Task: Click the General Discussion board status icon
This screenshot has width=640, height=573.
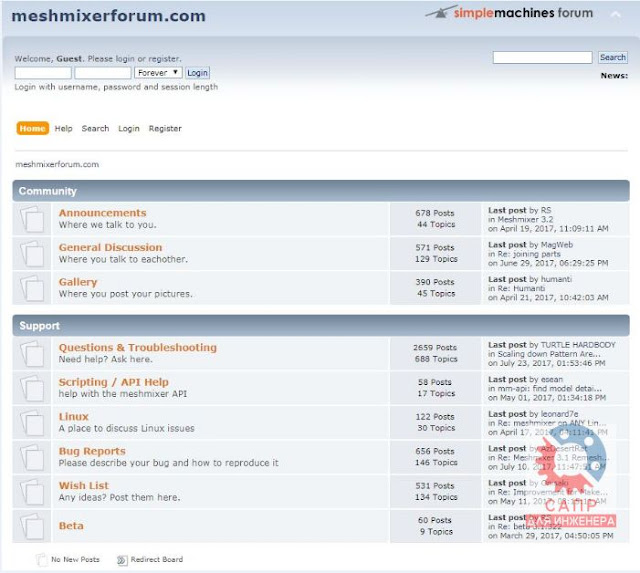Action: 32,253
